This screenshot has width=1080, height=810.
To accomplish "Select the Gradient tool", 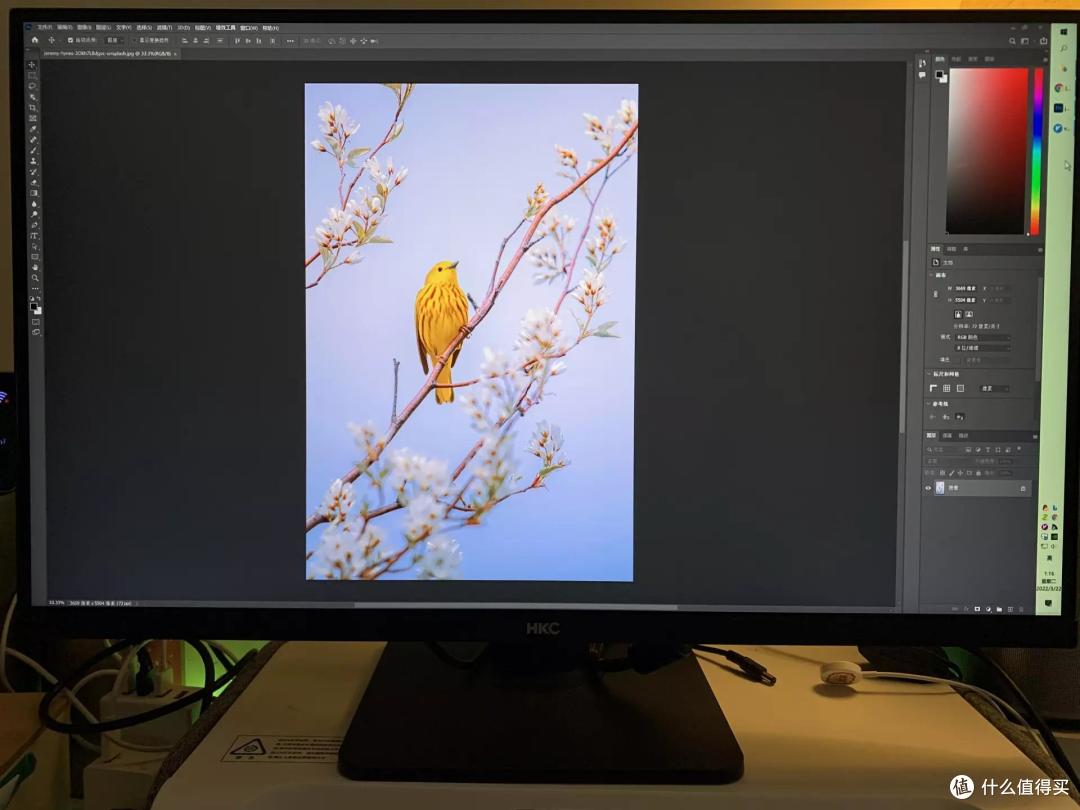I will point(33,193).
